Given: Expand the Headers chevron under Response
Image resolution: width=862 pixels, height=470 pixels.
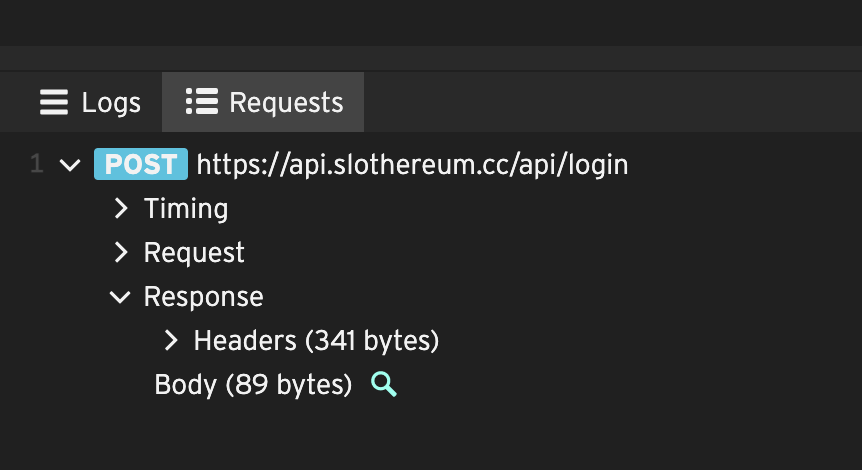Looking at the screenshot, I should (171, 341).
